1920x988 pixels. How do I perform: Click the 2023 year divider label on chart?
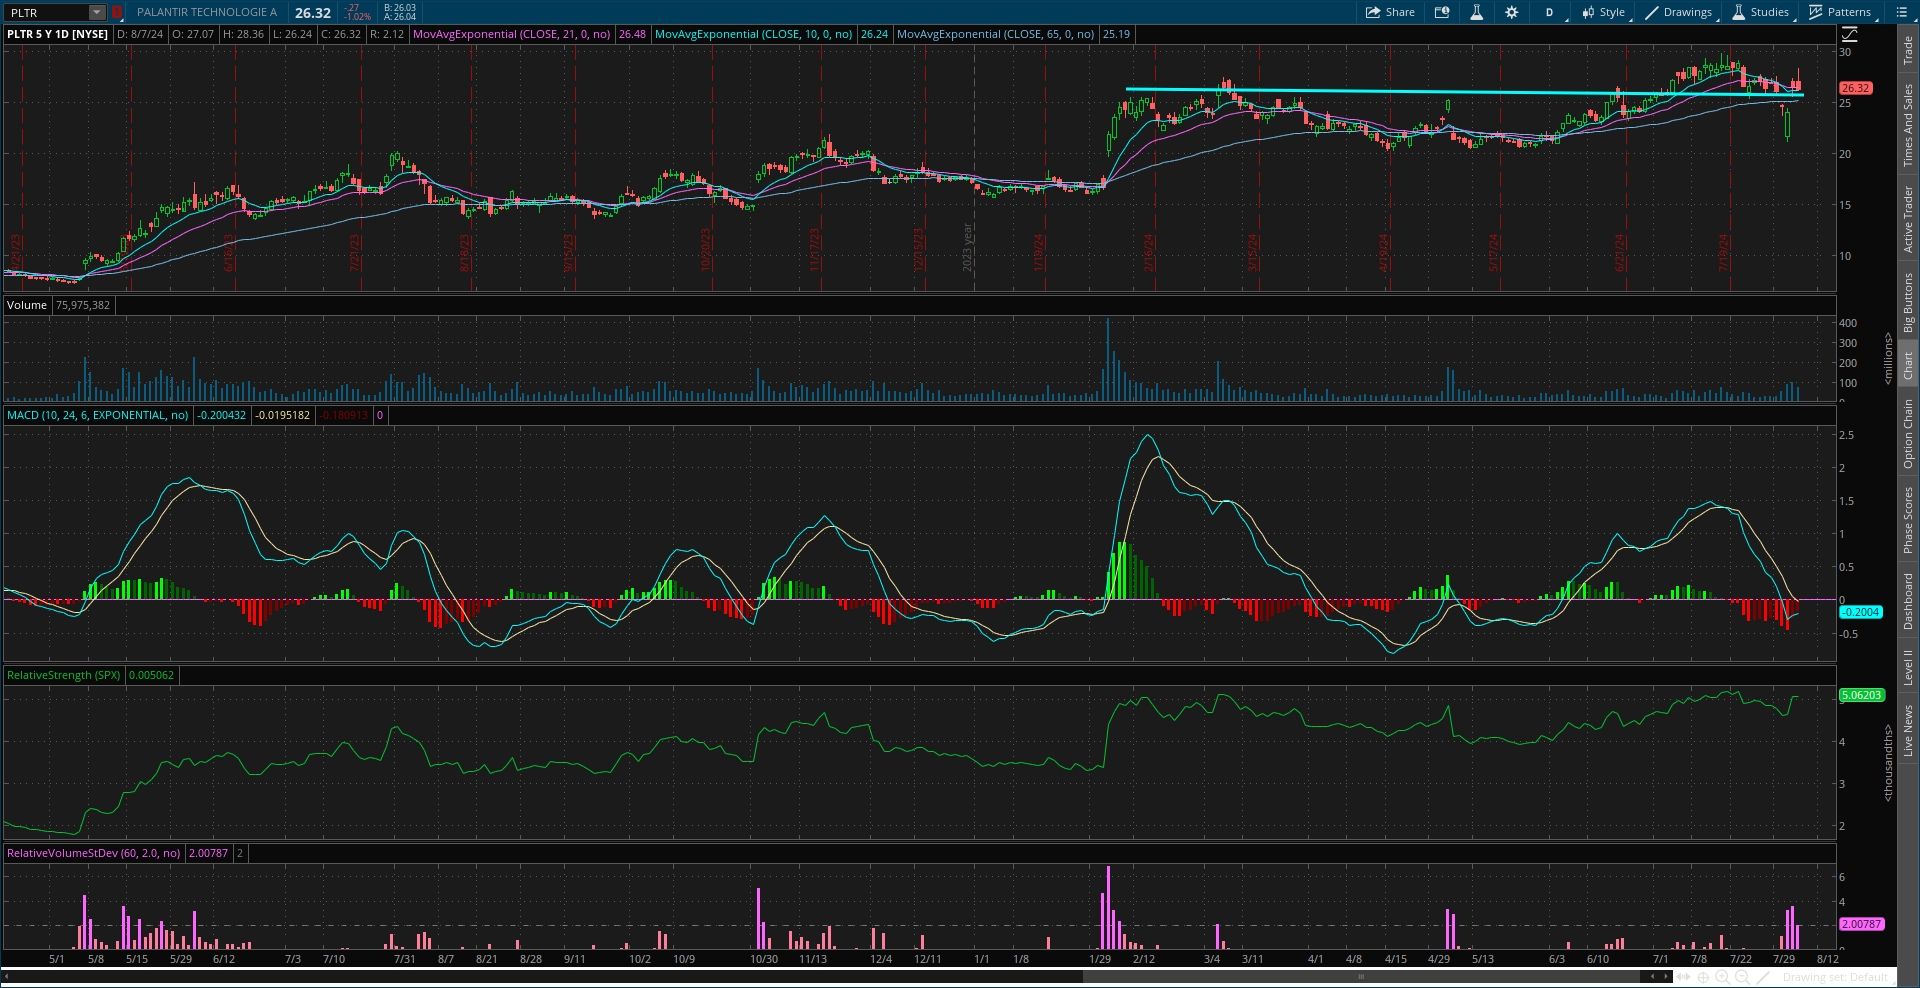pos(967,247)
